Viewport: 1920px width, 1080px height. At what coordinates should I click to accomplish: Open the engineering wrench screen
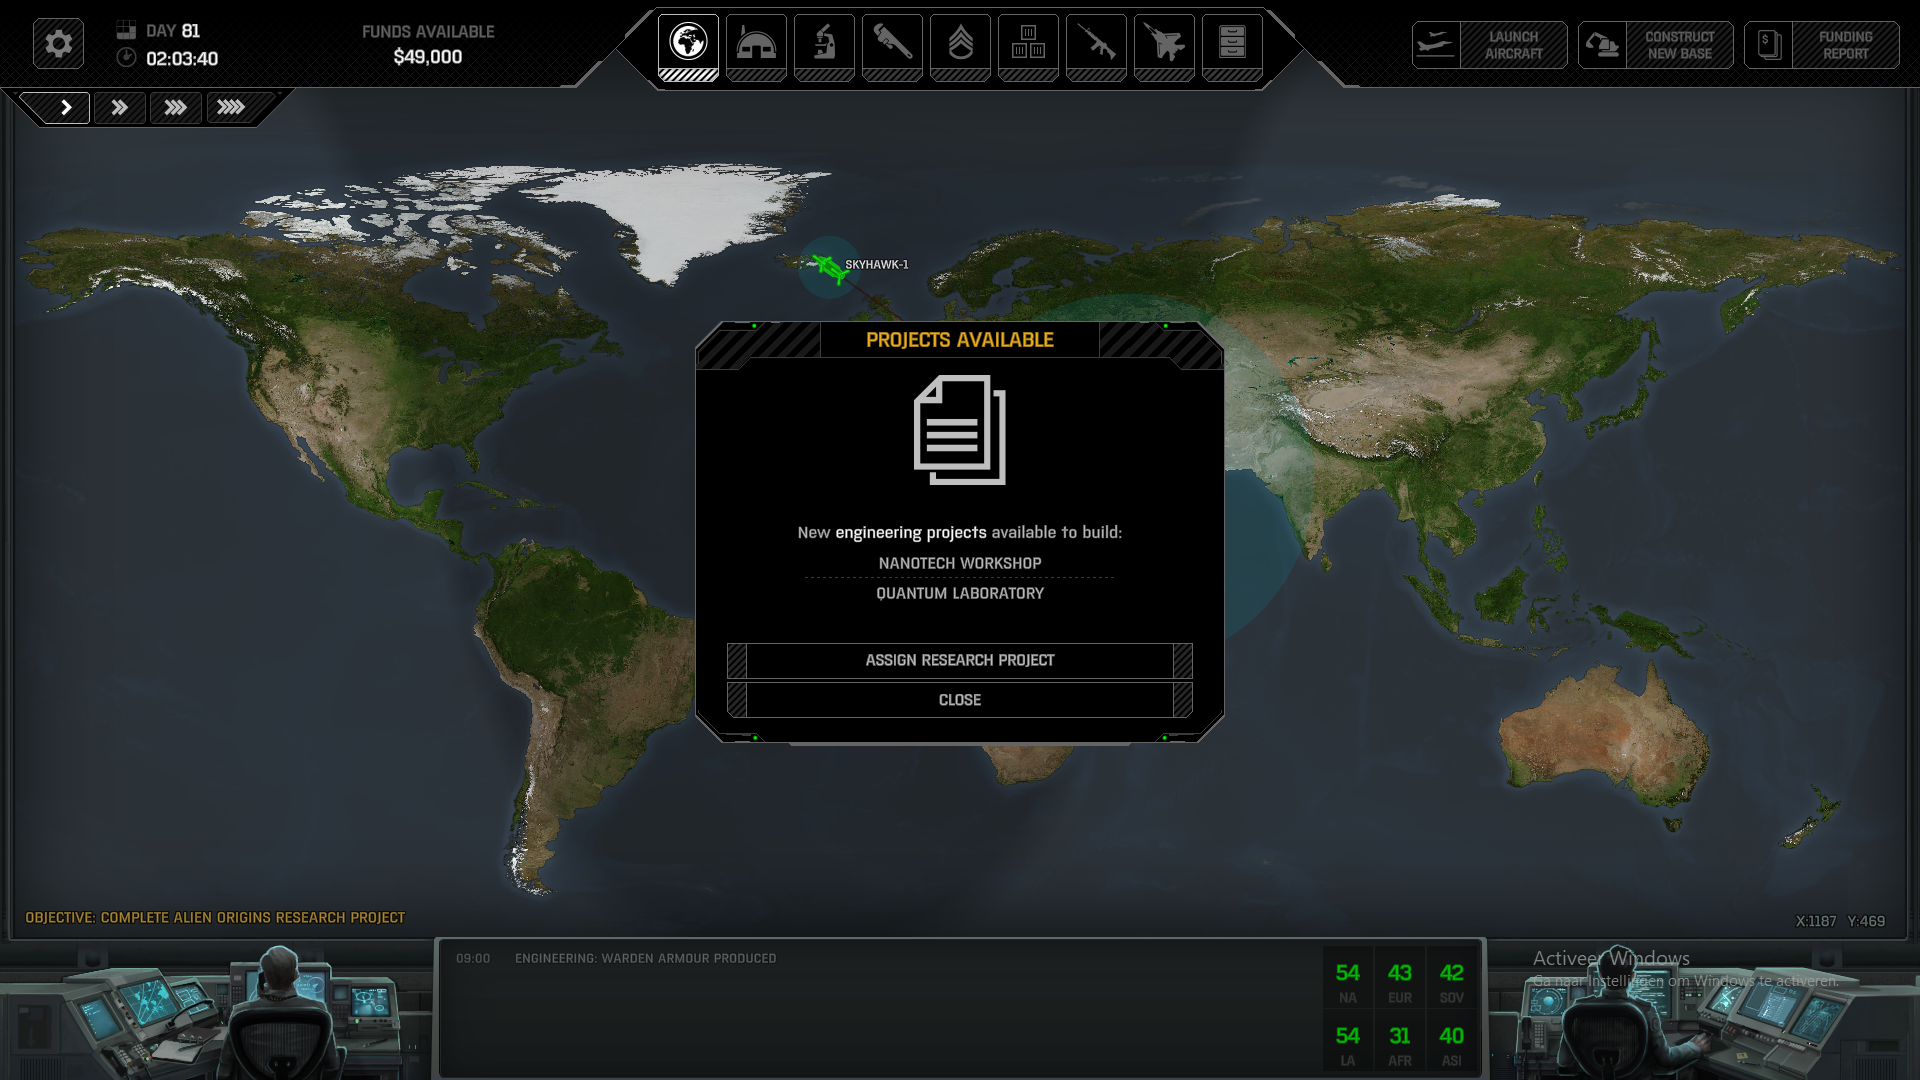click(x=892, y=45)
